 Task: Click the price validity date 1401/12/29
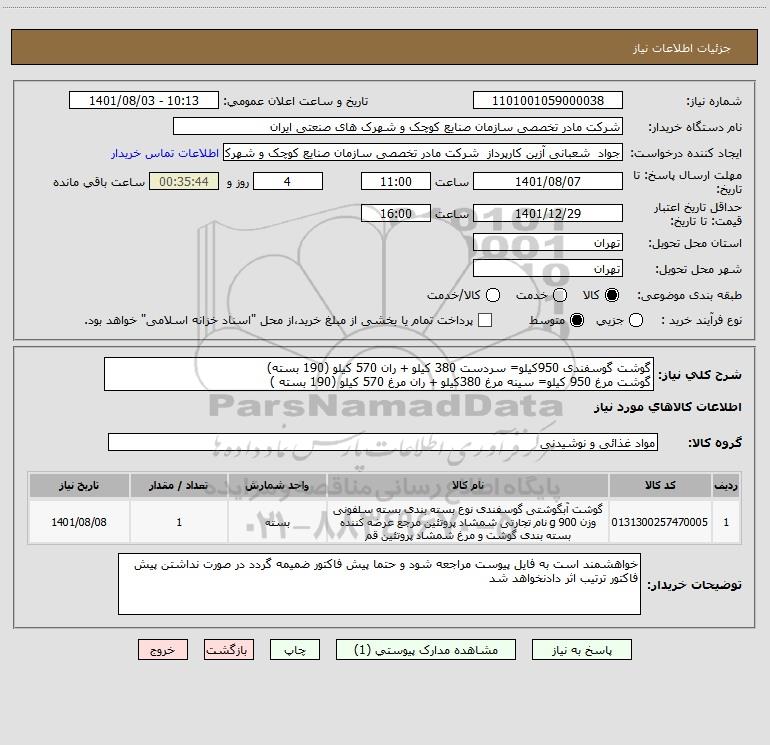pos(548,213)
